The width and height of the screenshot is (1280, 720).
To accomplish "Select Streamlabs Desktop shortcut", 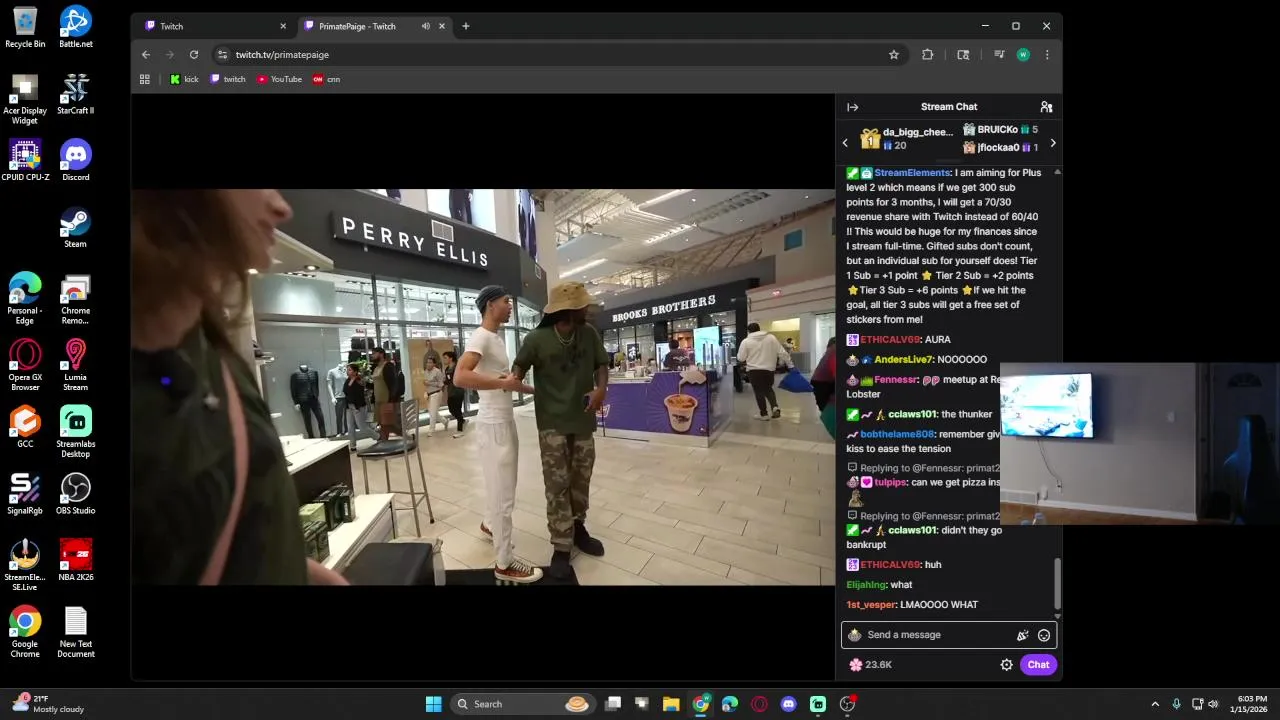I will (x=76, y=432).
